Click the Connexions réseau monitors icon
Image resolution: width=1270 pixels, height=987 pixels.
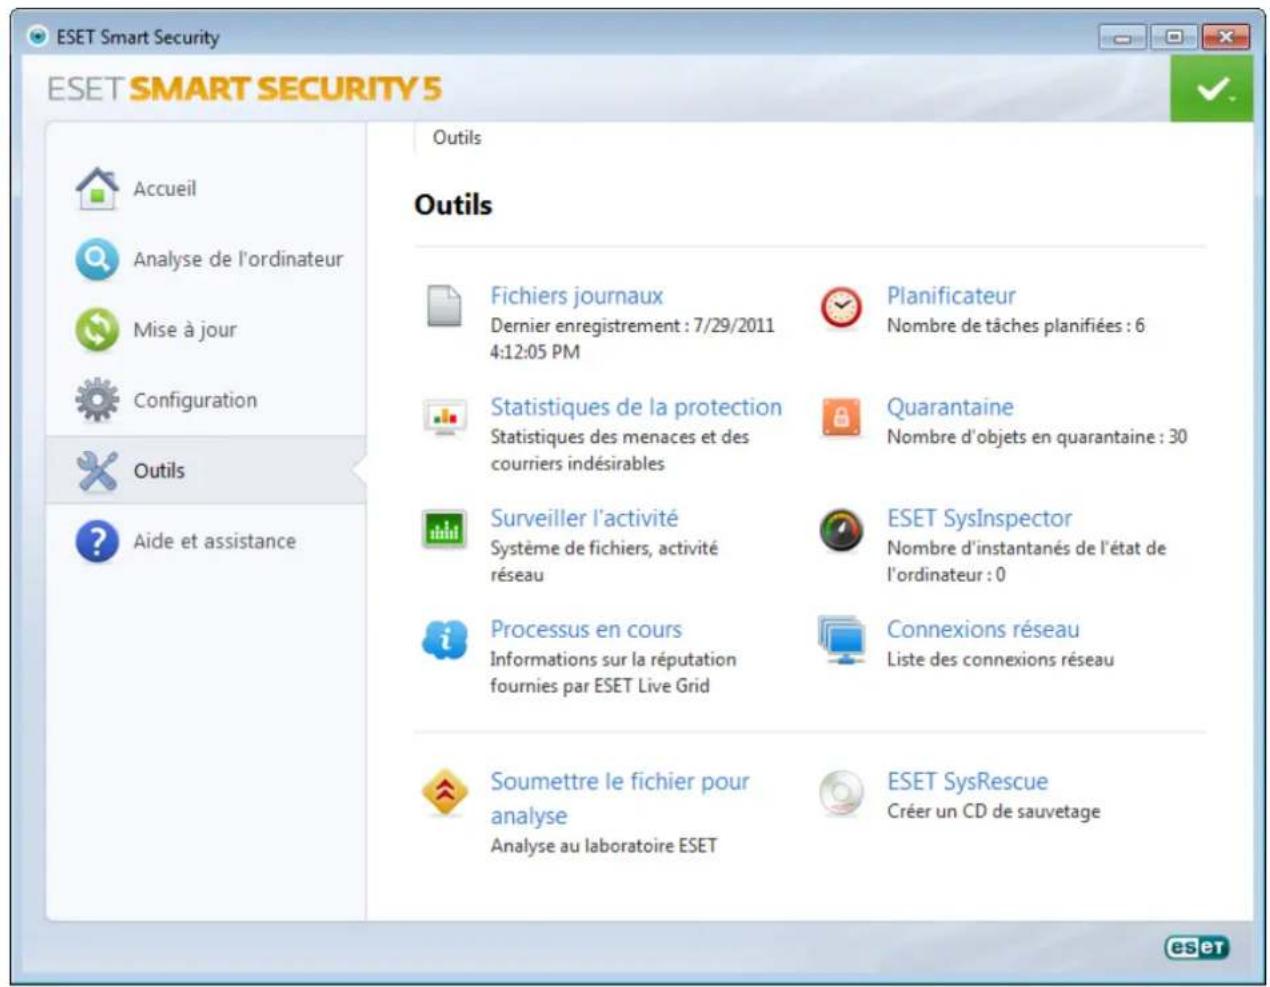pos(841,640)
